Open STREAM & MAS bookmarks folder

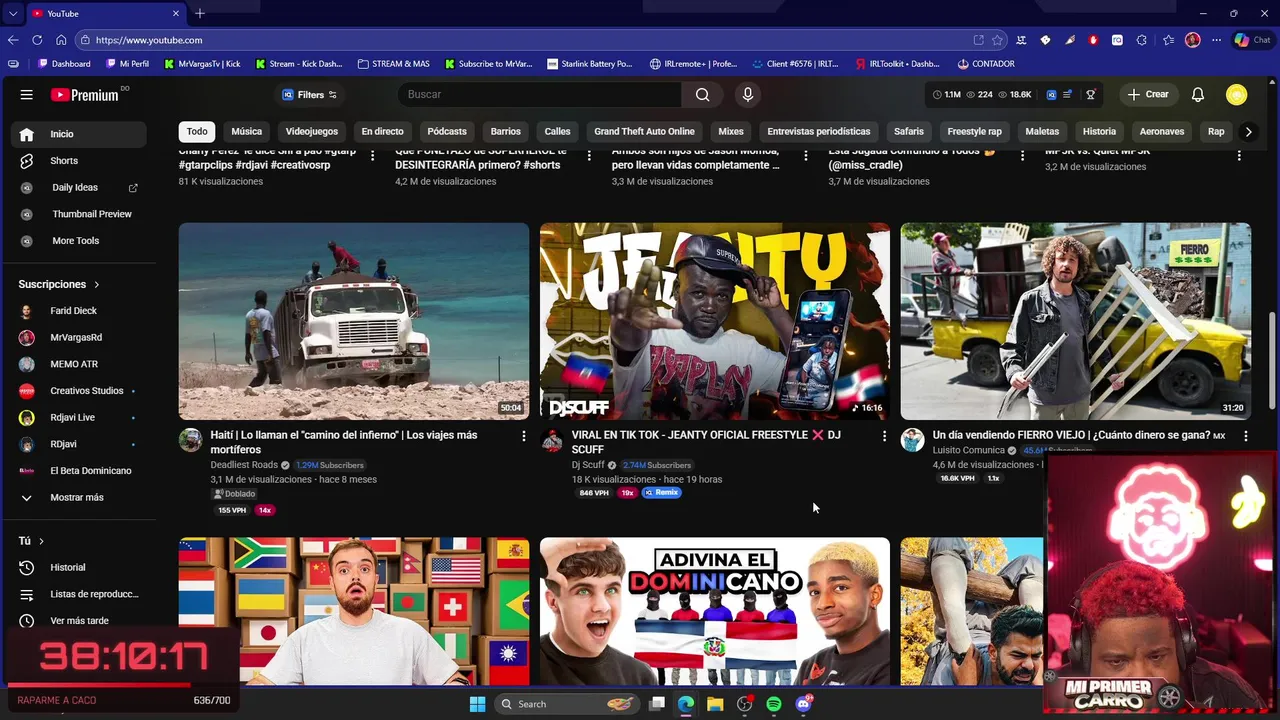pyautogui.click(x=393, y=64)
